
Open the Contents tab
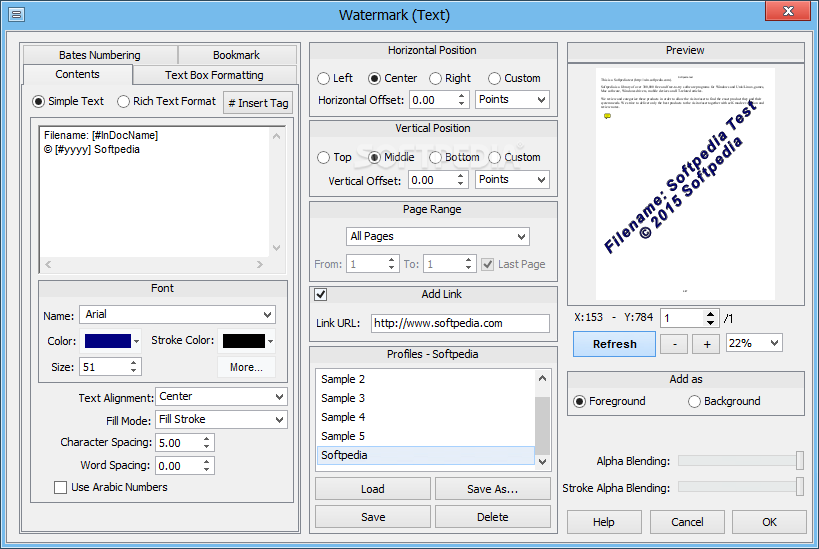[x=77, y=74]
